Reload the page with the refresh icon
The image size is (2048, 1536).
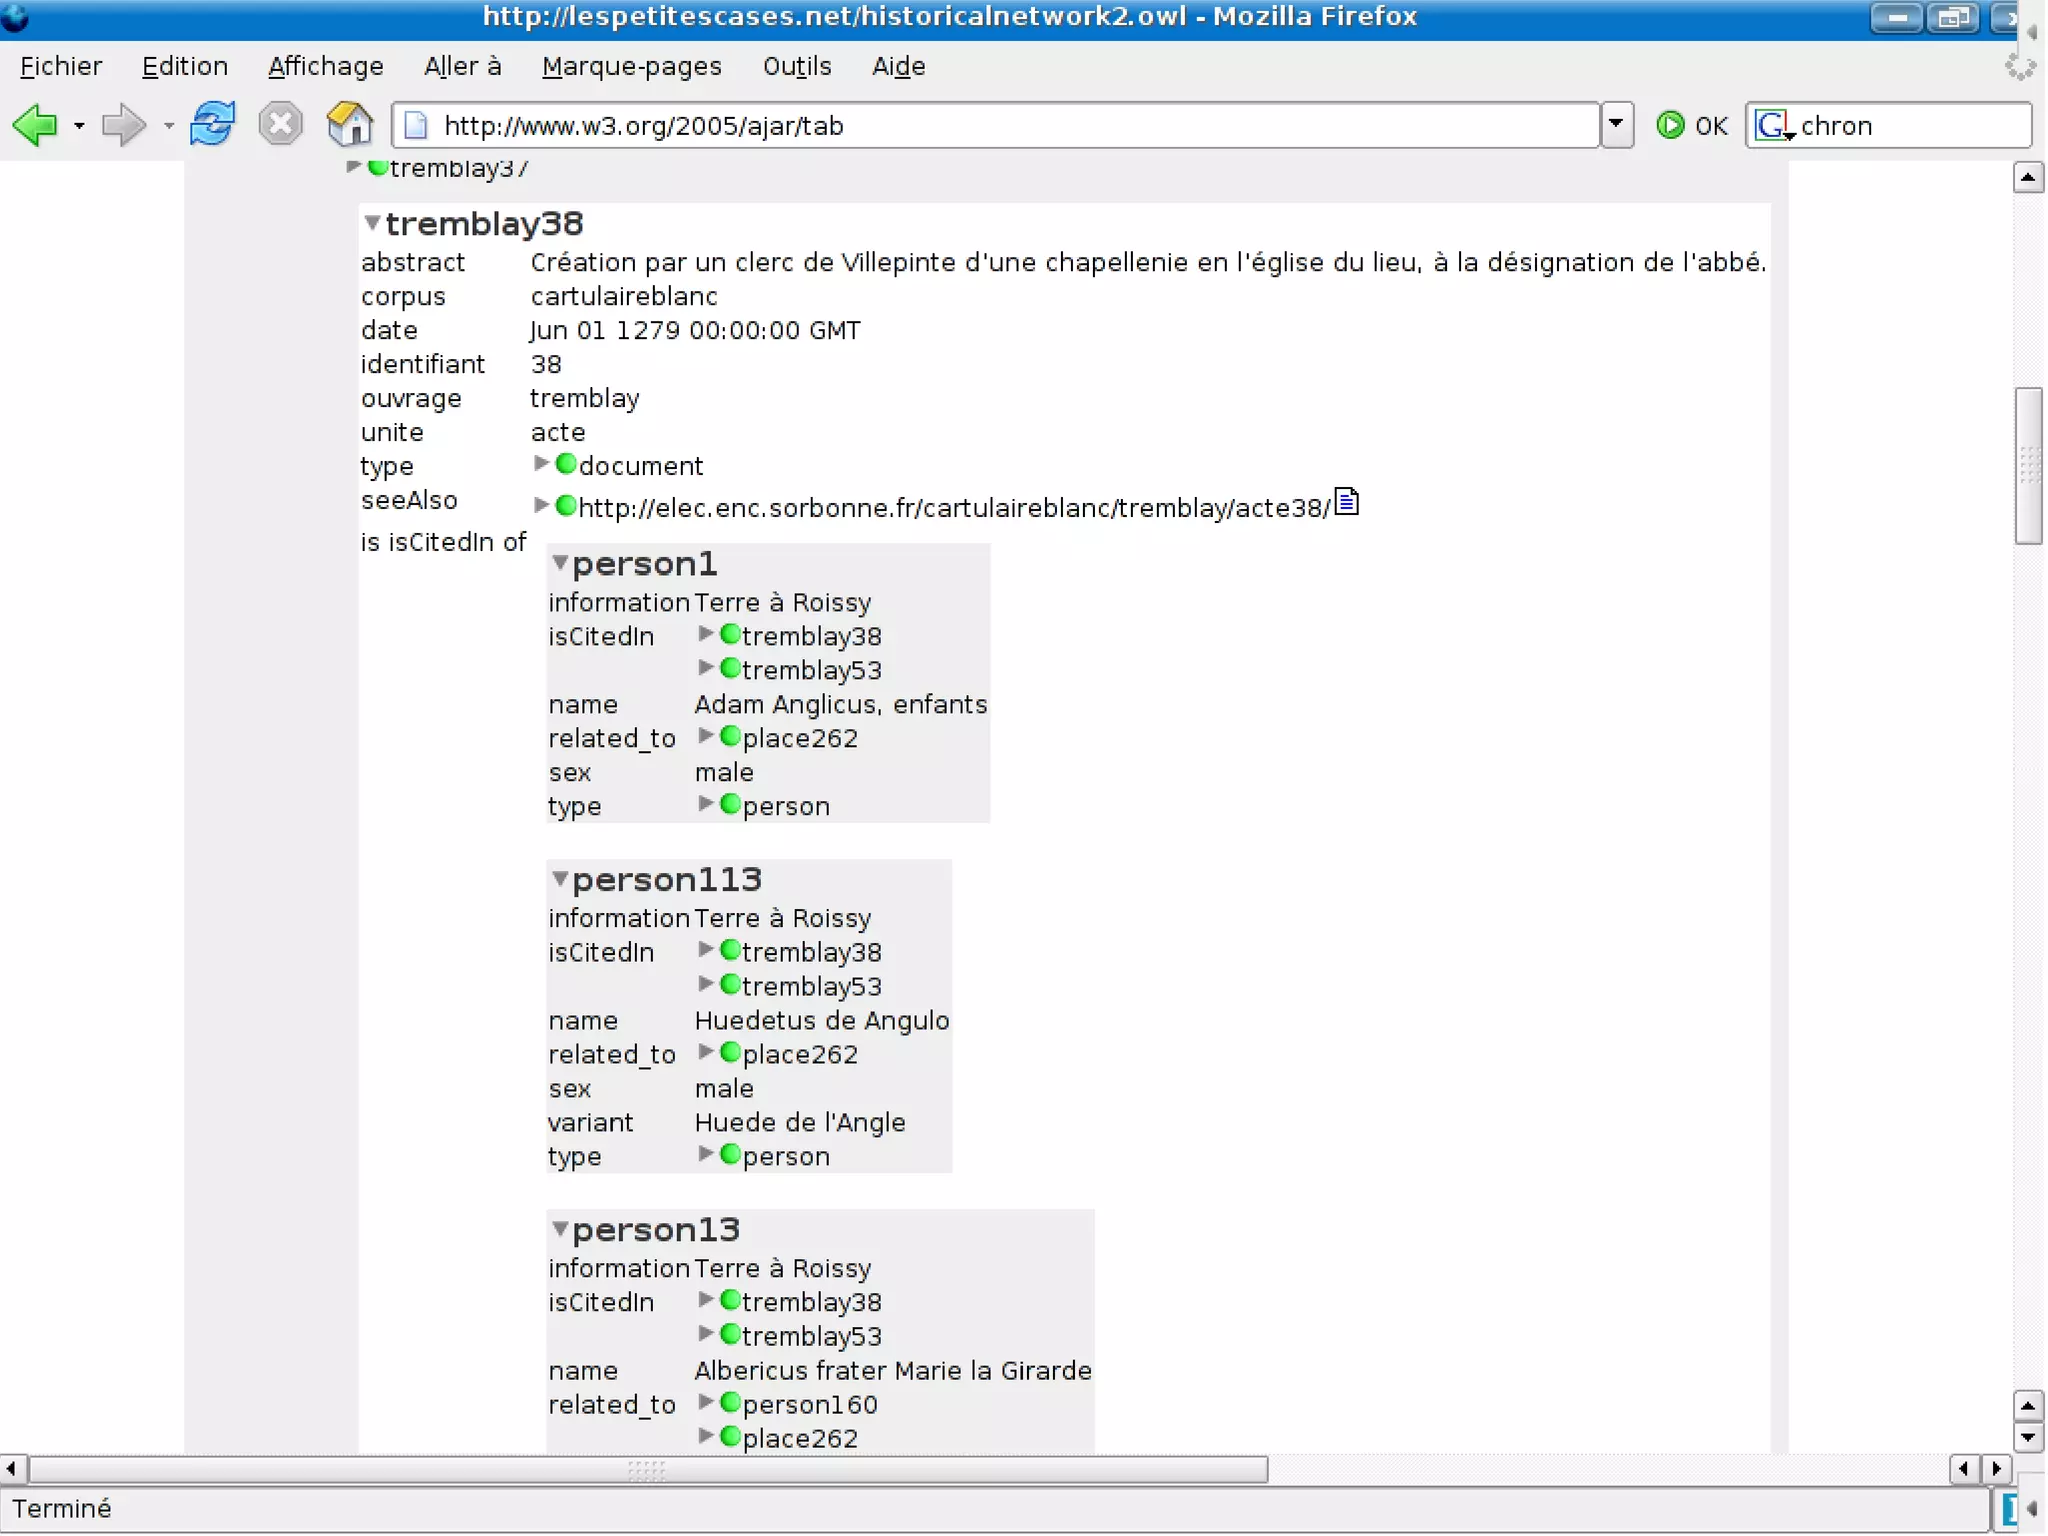(x=213, y=125)
